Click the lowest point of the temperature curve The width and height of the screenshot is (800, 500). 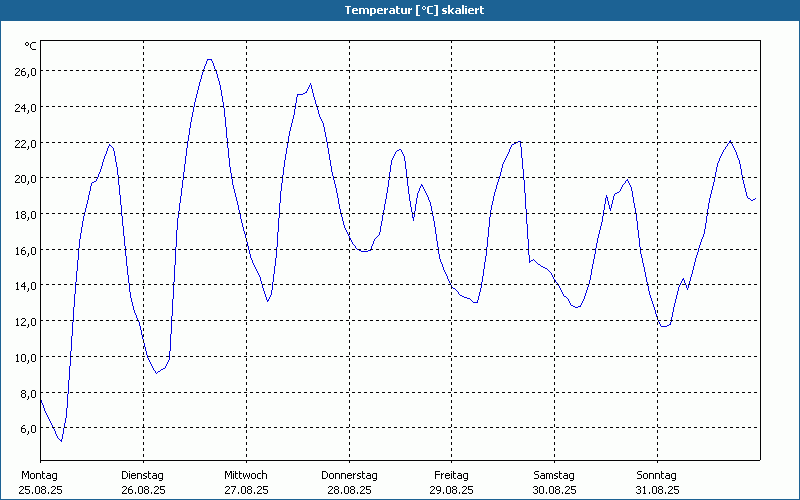click(61, 441)
